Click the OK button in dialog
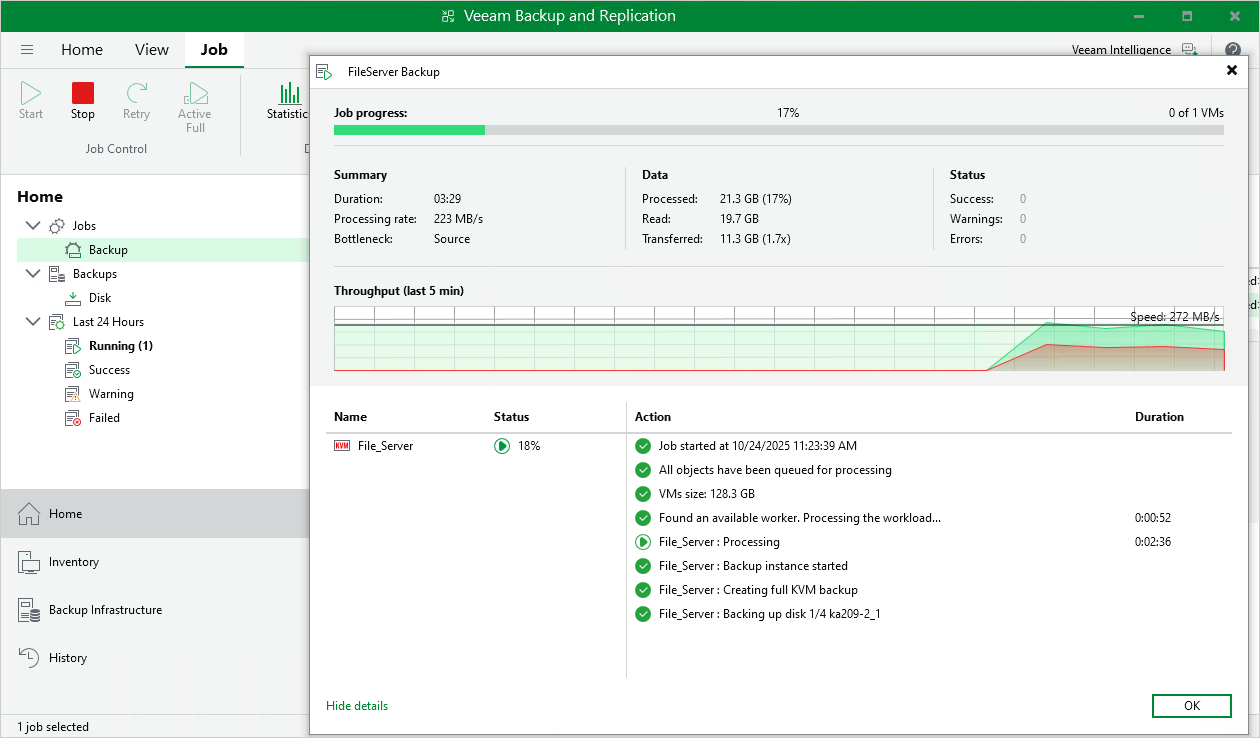The height and width of the screenshot is (738, 1260). coord(1191,706)
